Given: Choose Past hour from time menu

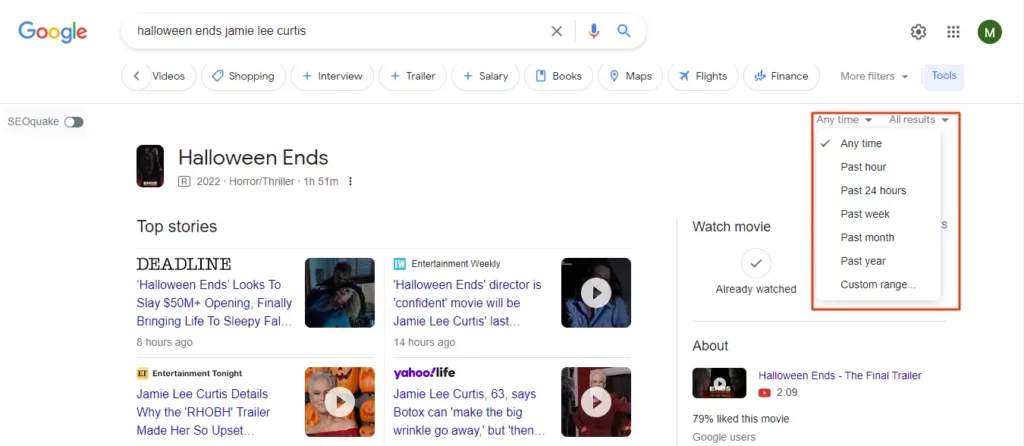Looking at the screenshot, I should coord(878,167).
